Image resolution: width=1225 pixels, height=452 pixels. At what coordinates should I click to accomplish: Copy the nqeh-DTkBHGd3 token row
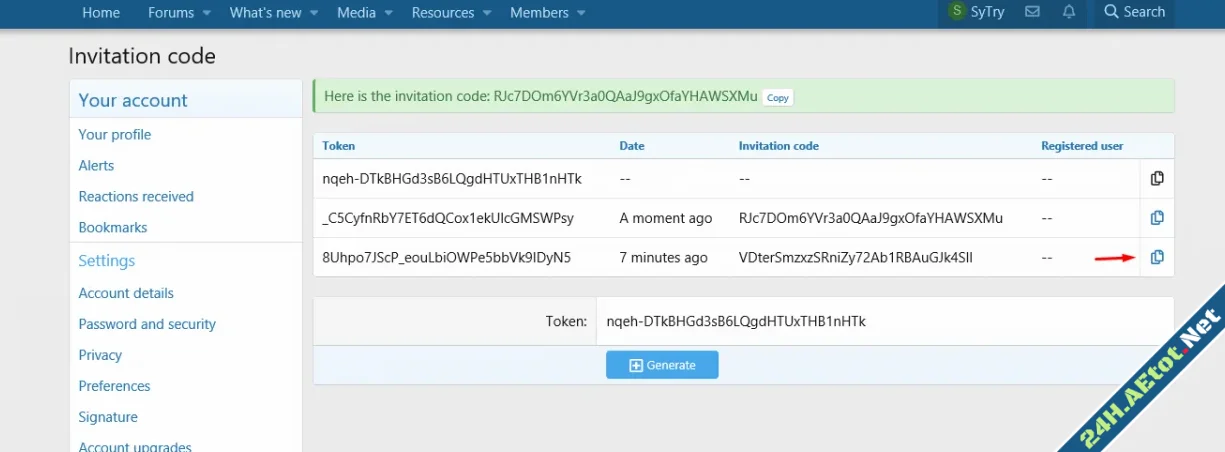(1157, 178)
